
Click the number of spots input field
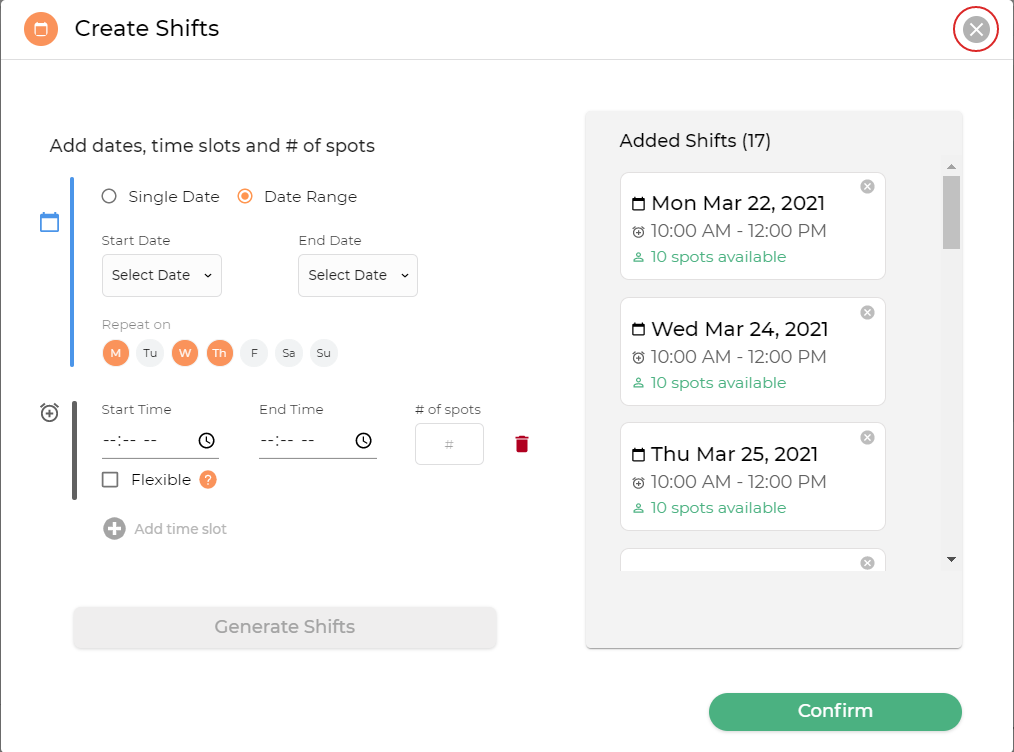(449, 445)
